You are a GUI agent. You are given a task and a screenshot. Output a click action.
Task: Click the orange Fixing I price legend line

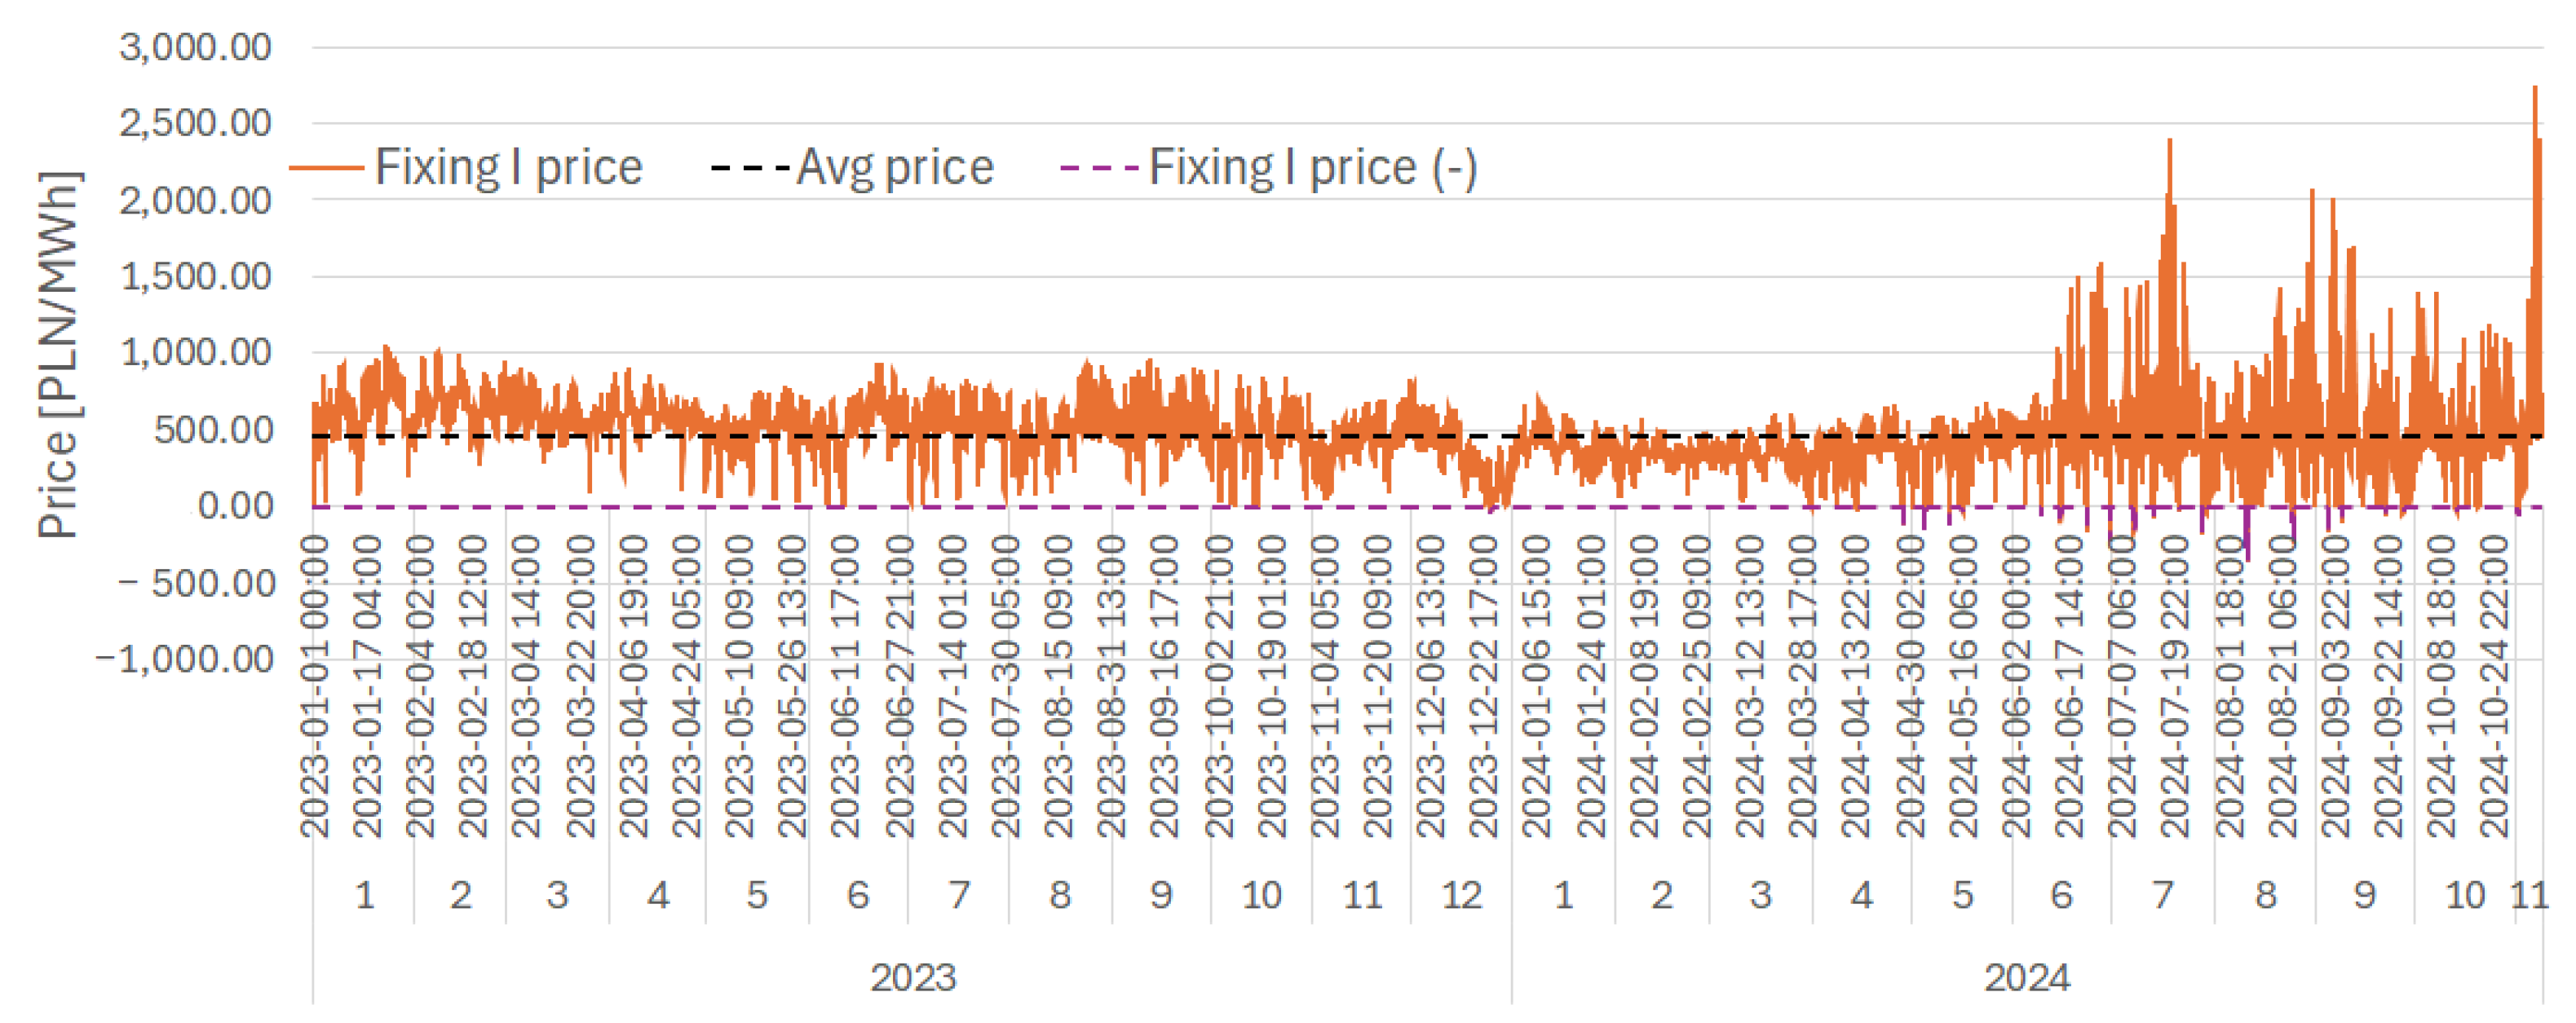[x=326, y=168]
